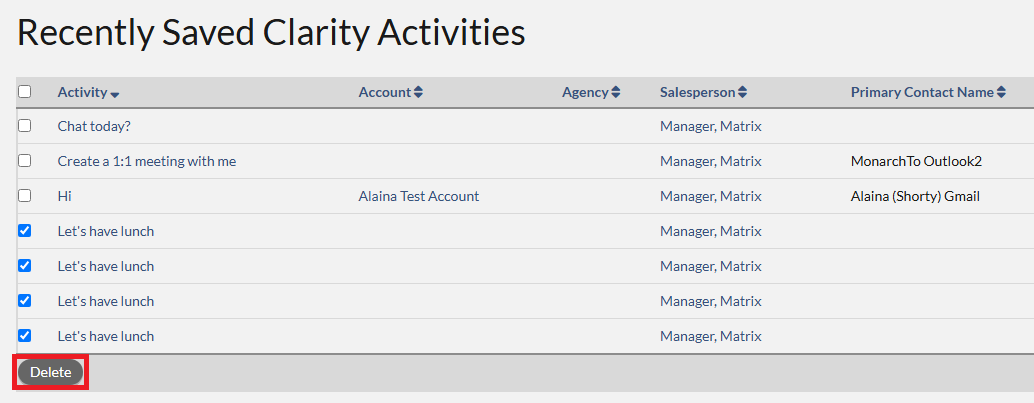Click the Activity column header
Viewport: 1034px width, 403px height.
click(x=82, y=92)
